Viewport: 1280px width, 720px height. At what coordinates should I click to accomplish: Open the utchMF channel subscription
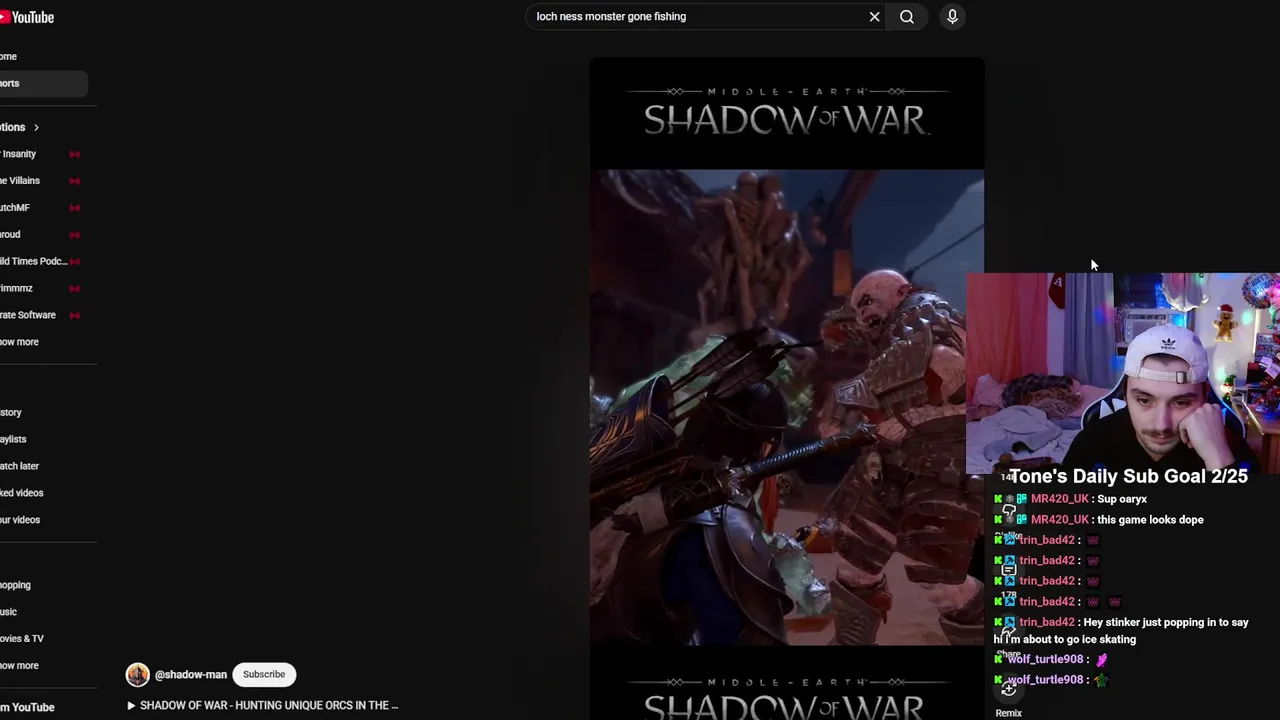(x=15, y=208)
